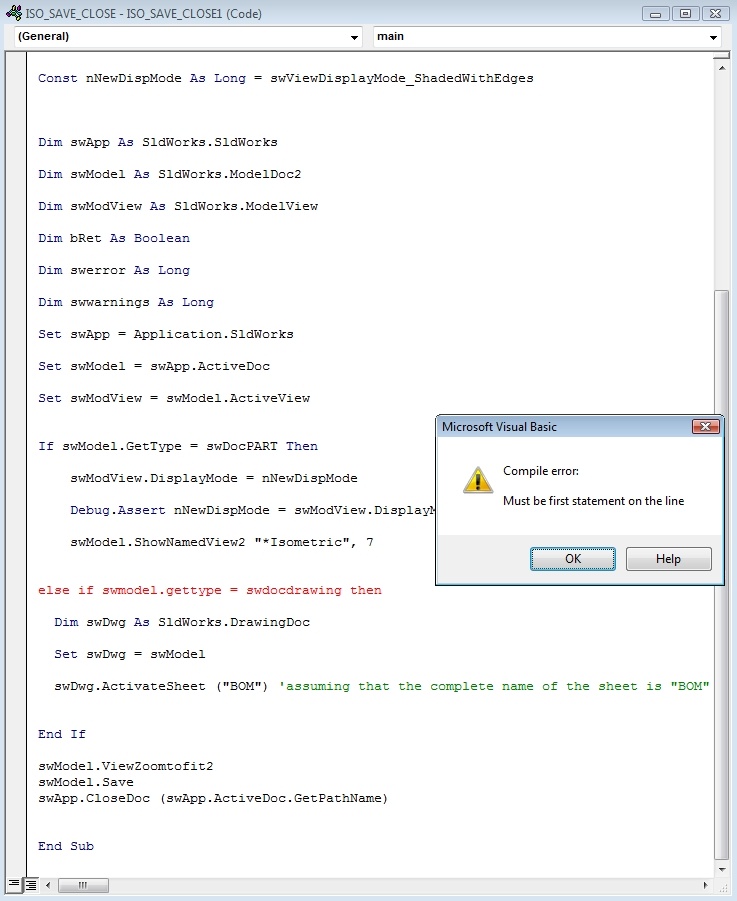This screenshot has width=737, height=901.
Task: Minimize the ISO_SAVE_CLOSE1 code window
Action: point(655,13)
